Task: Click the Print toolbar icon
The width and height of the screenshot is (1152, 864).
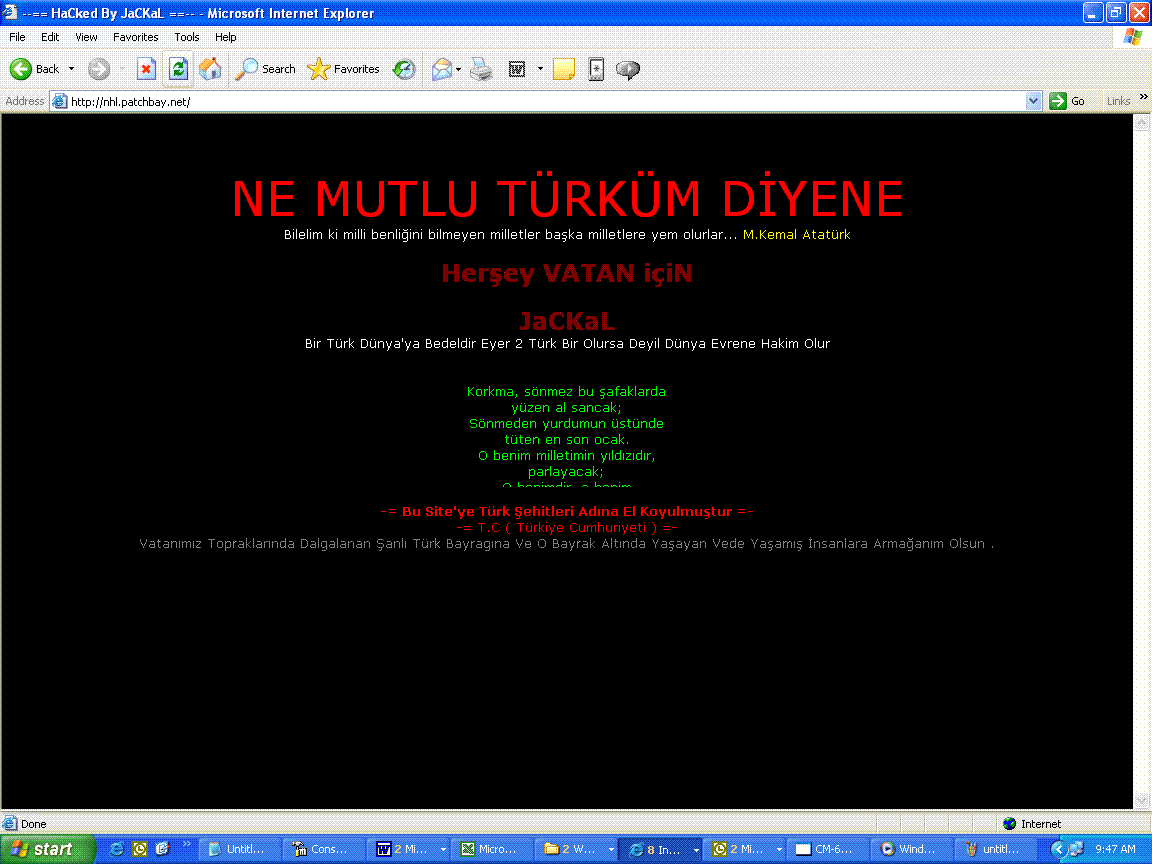Action: tap(481, 69)
